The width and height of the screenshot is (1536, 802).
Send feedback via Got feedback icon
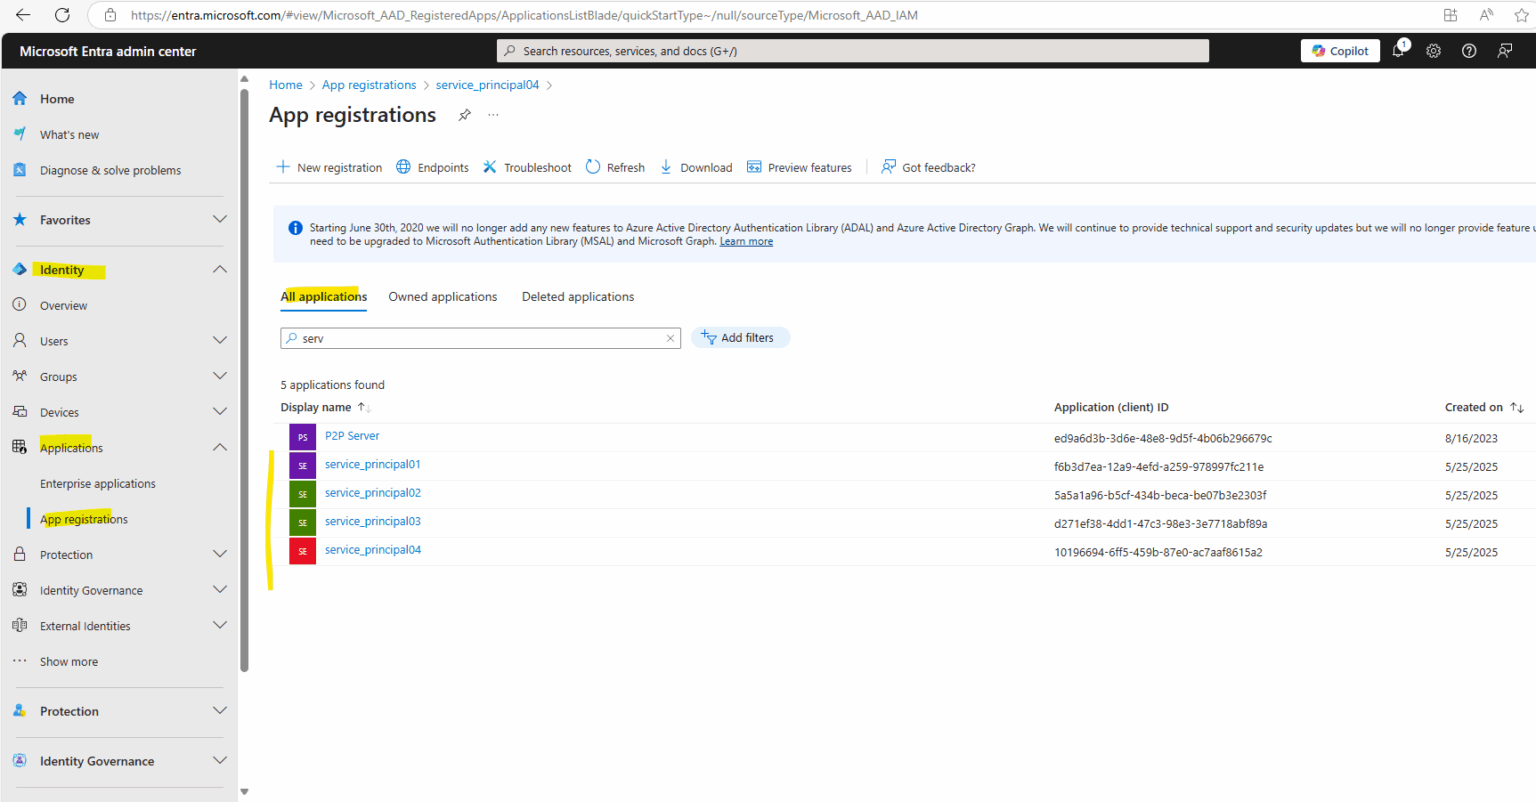927,167
